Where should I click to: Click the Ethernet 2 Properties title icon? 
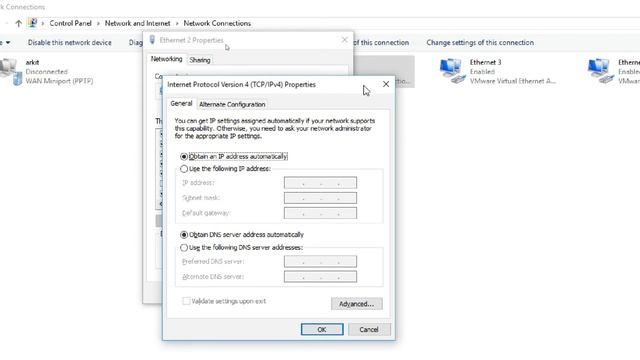click(152, 40)
